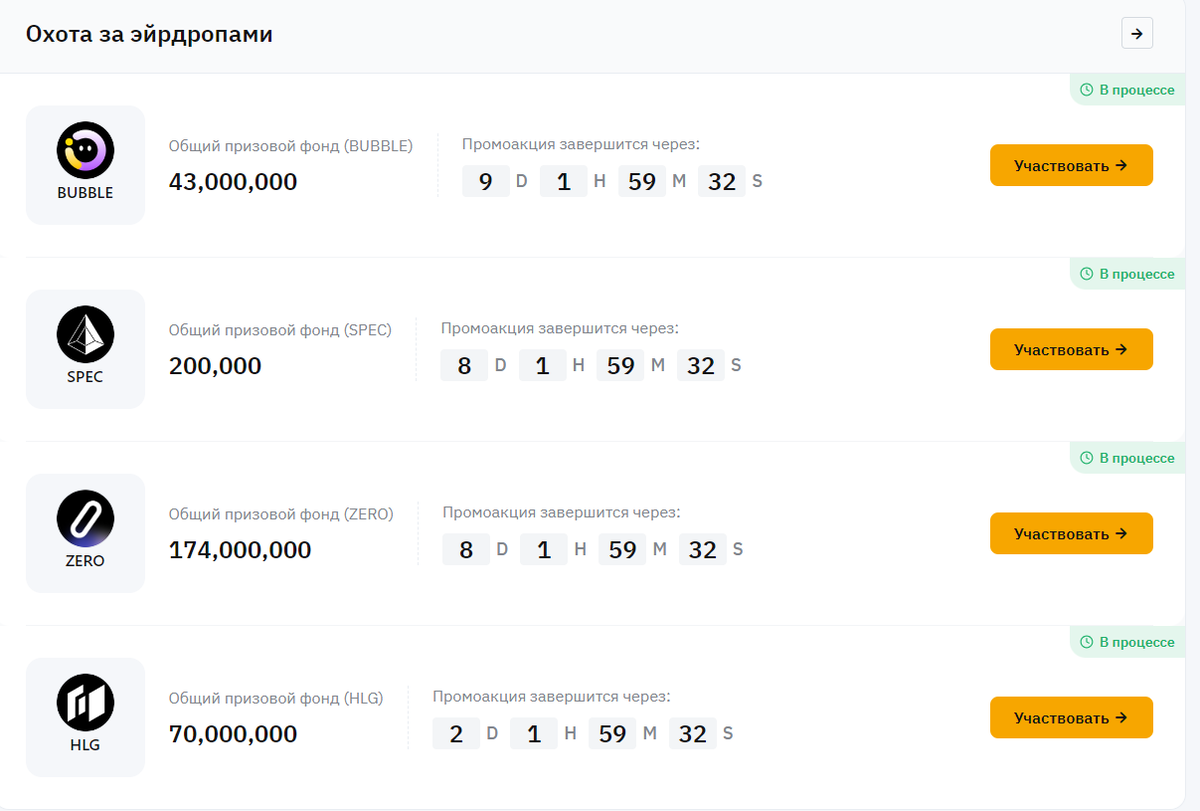The image size is (1200, 811).
Task: Click the 32 seconds box in SPEC row
Action: tap(701, 365)
